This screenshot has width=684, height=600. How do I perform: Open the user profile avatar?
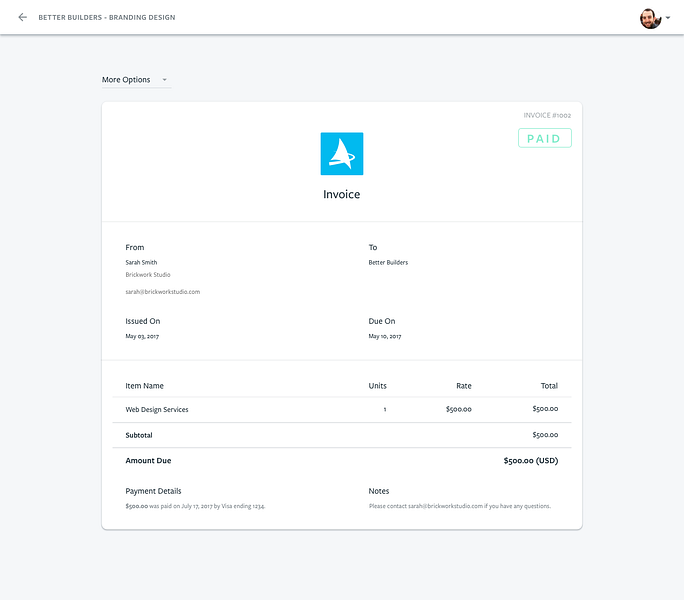tap(650, 18)
